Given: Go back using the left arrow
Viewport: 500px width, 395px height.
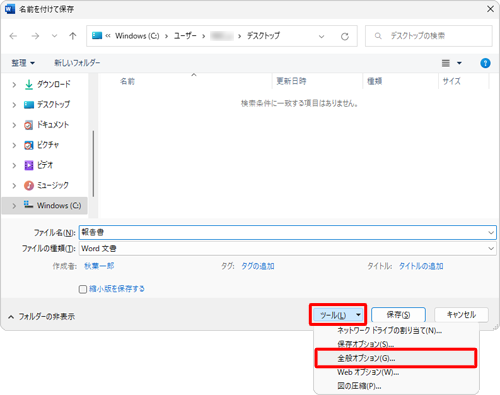Looking at the screenshot, I should [x=13, y=36].
